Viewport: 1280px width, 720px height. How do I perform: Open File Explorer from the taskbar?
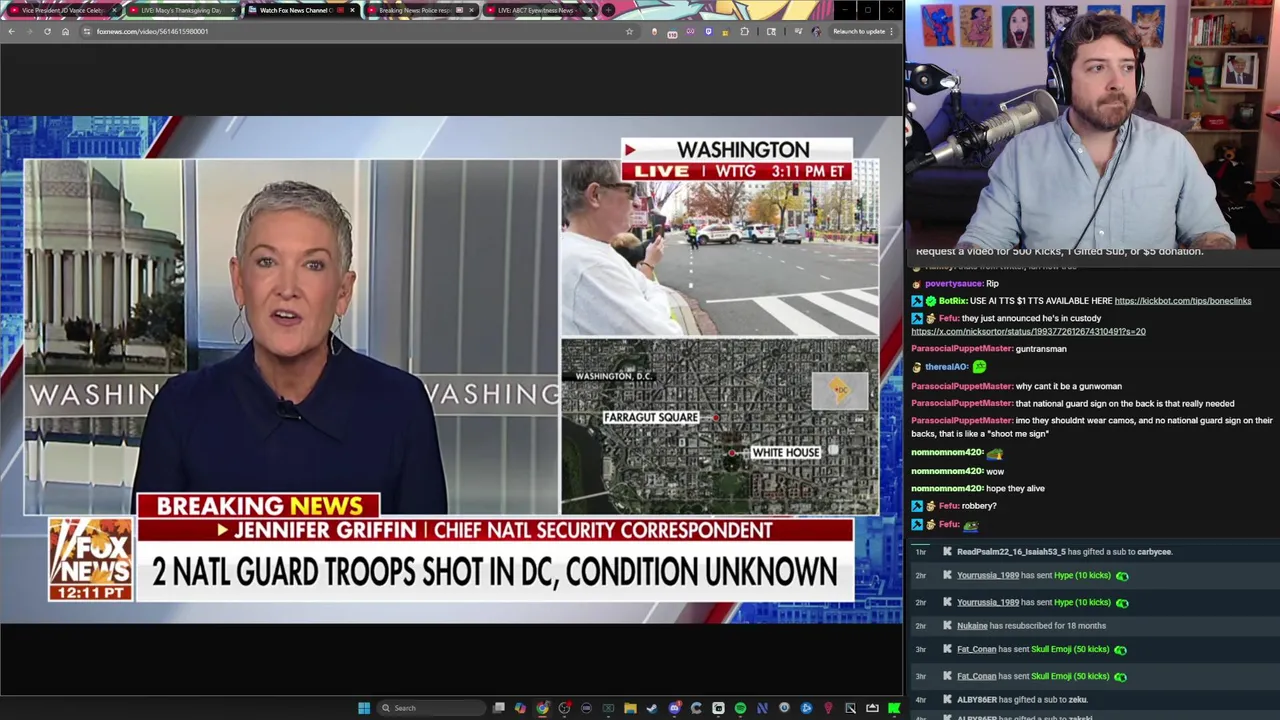630,708
